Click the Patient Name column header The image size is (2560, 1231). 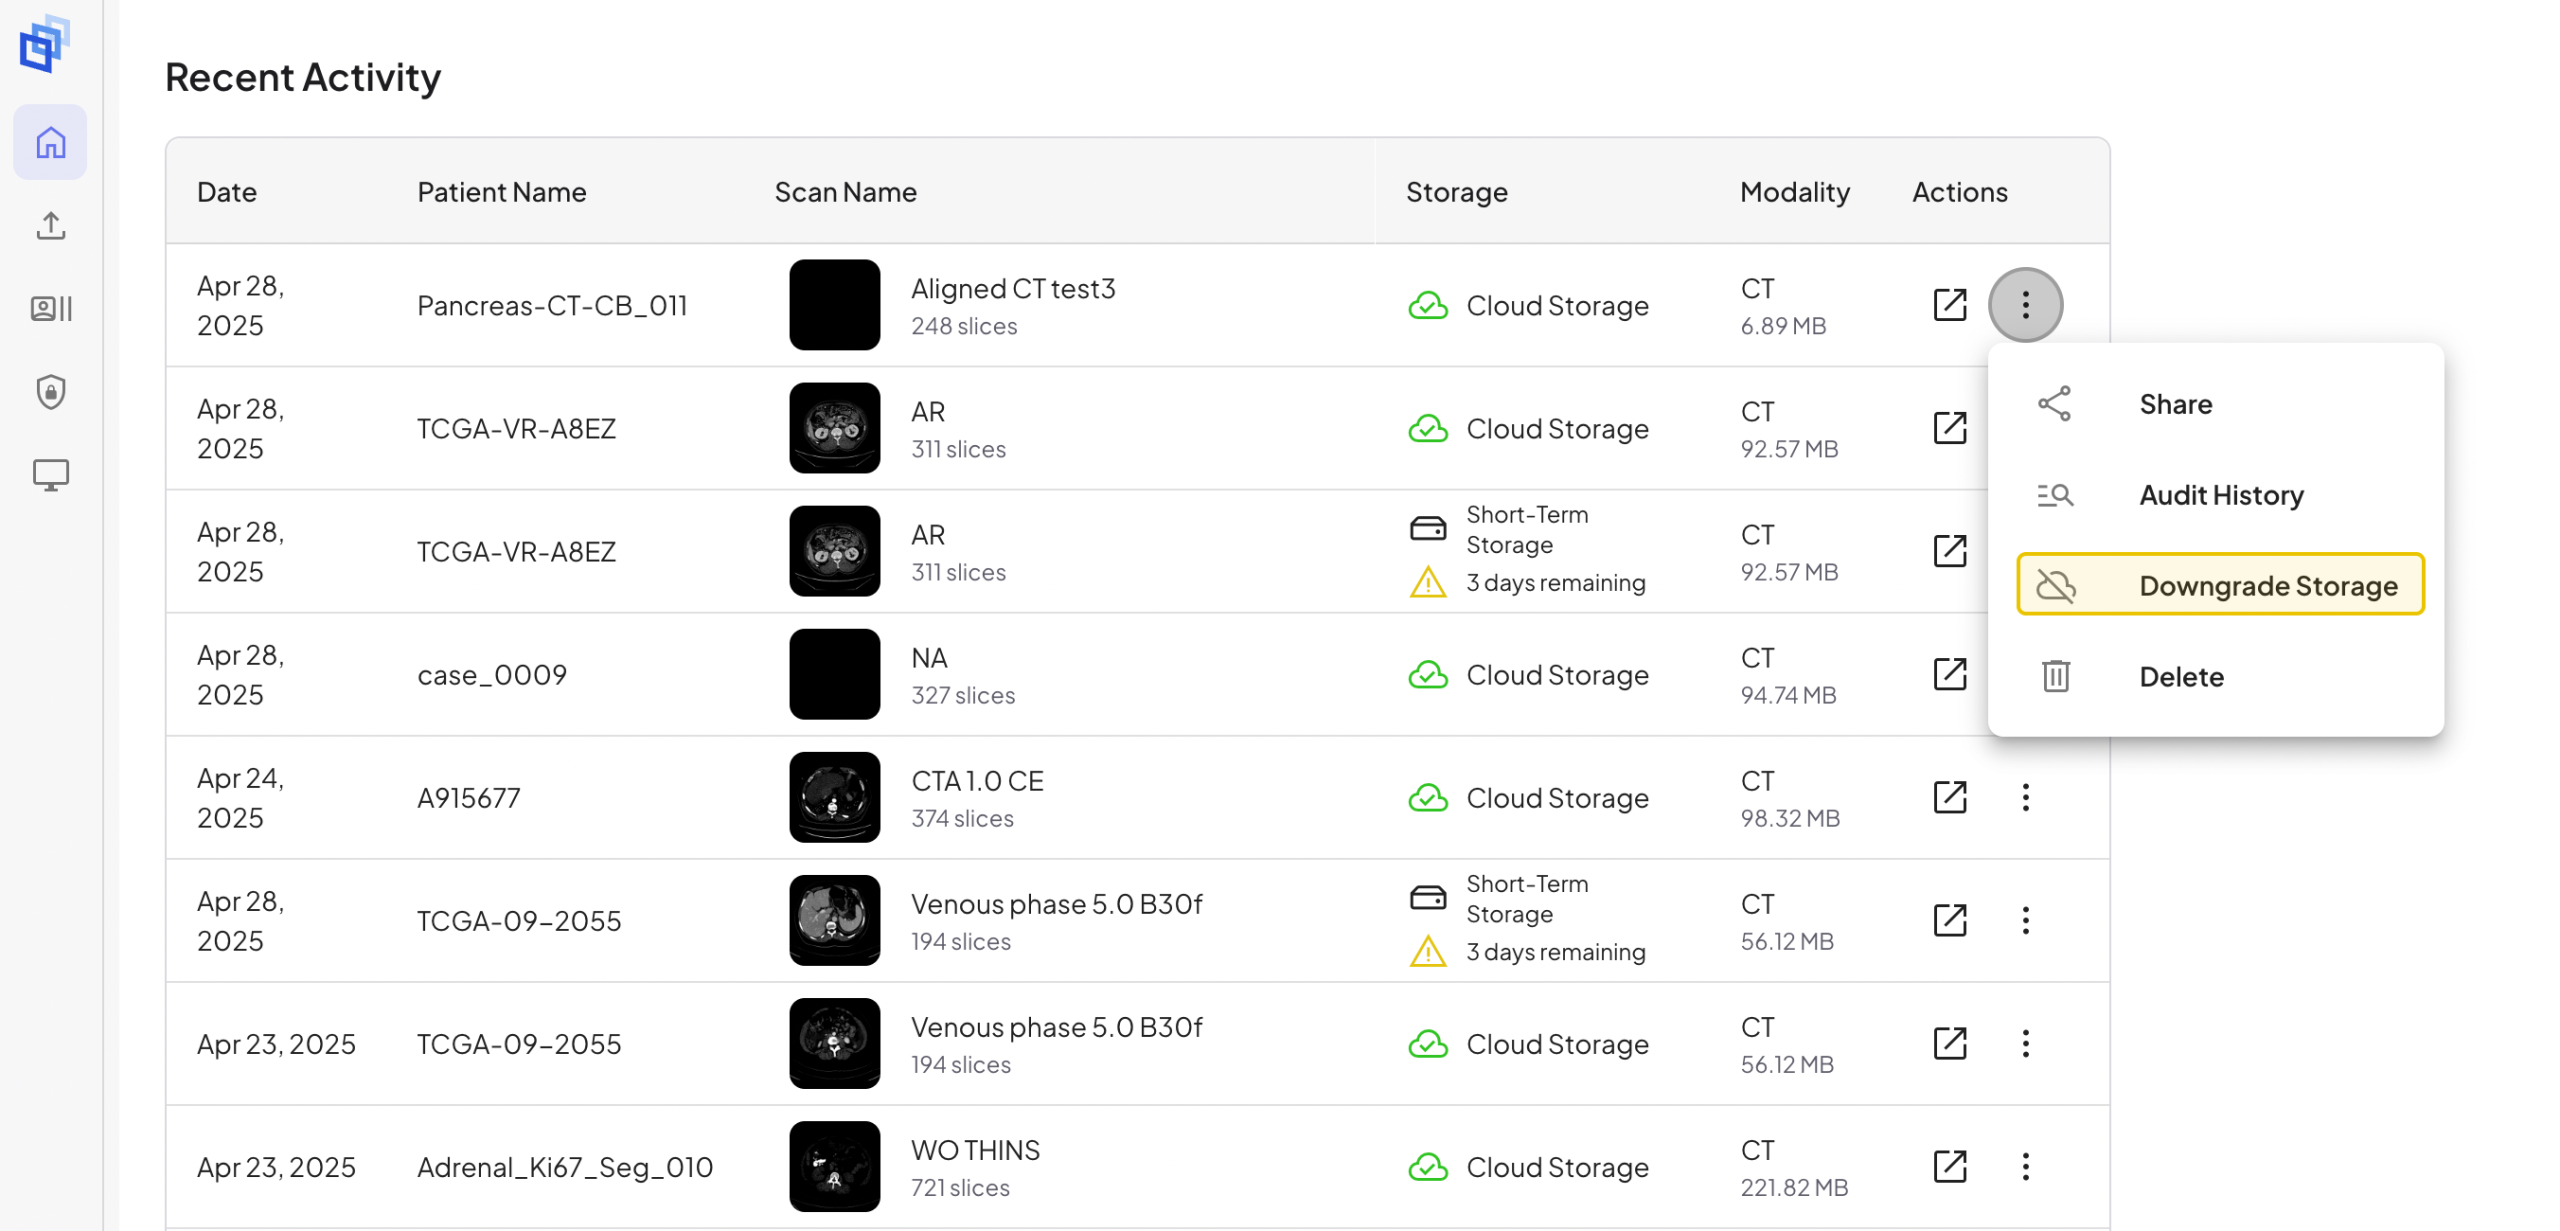(501, 191)
